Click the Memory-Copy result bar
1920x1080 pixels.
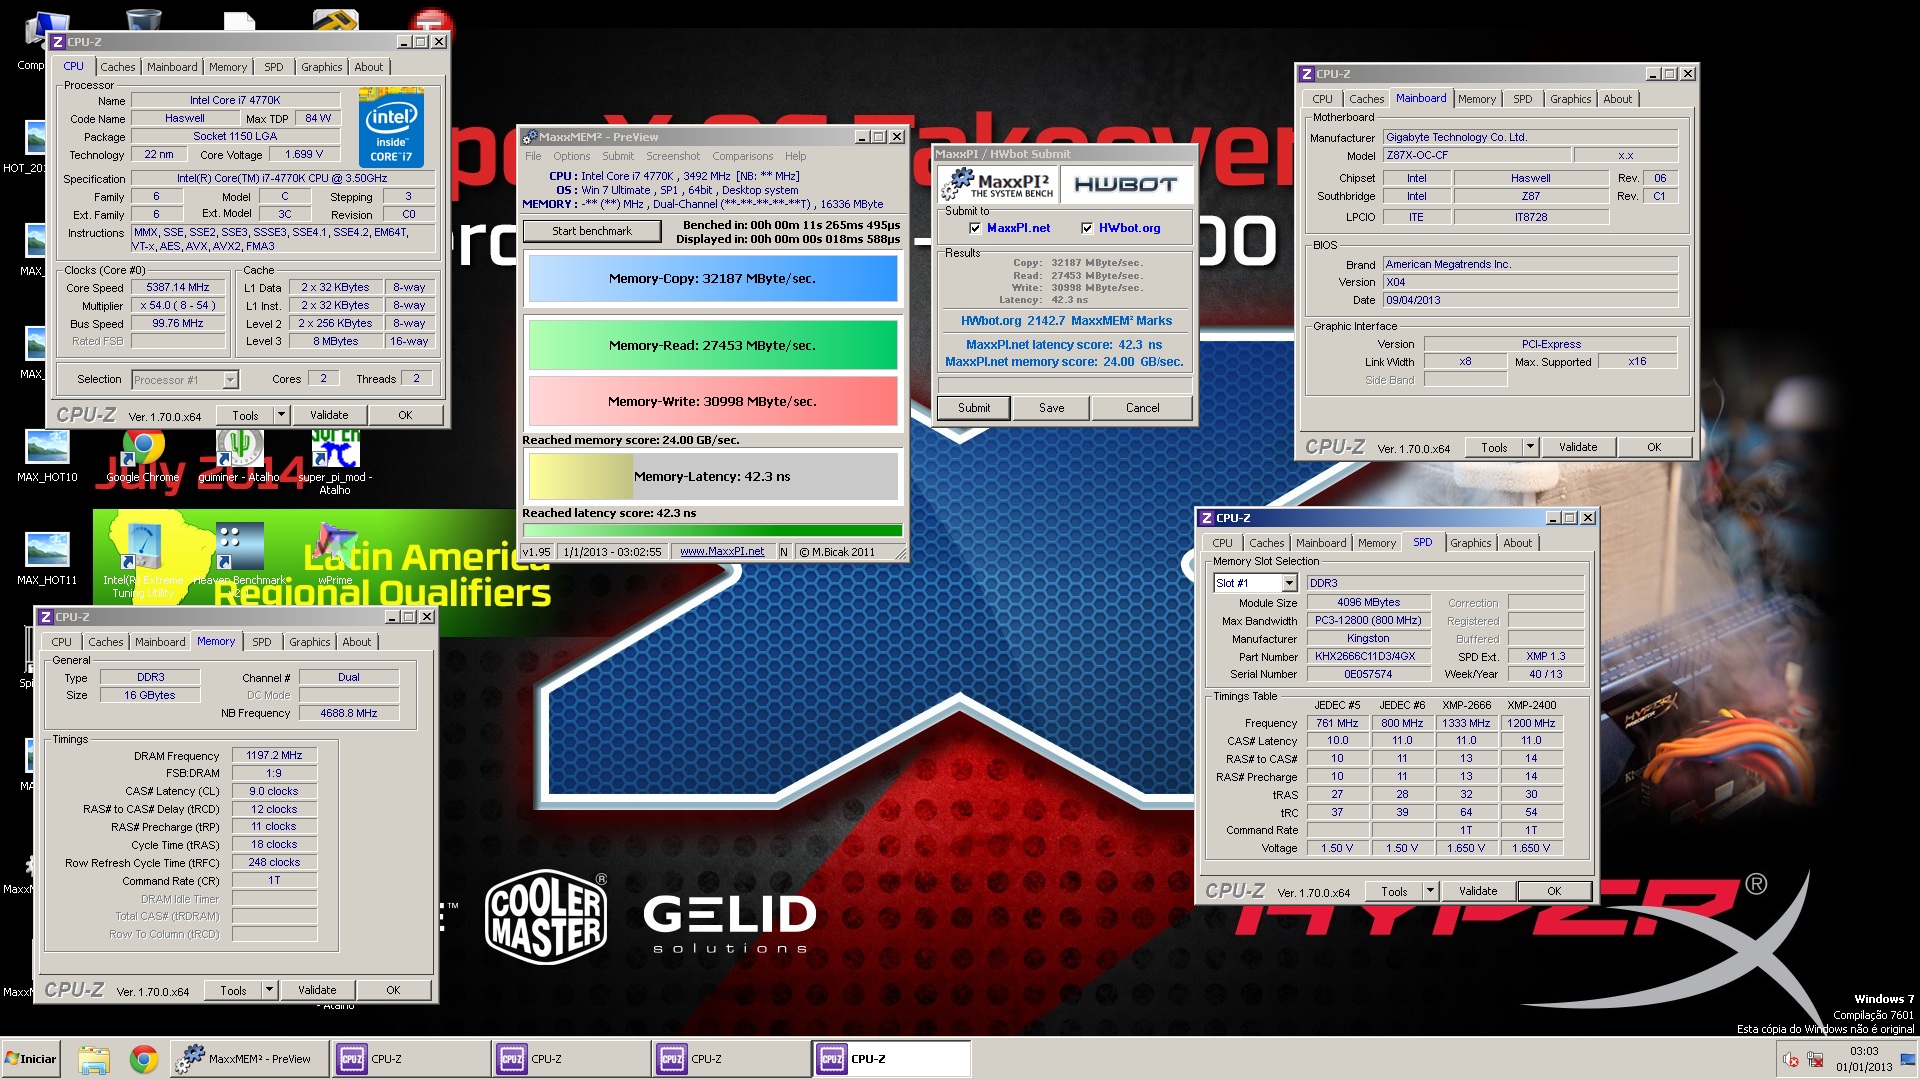[x=712, y=279]
